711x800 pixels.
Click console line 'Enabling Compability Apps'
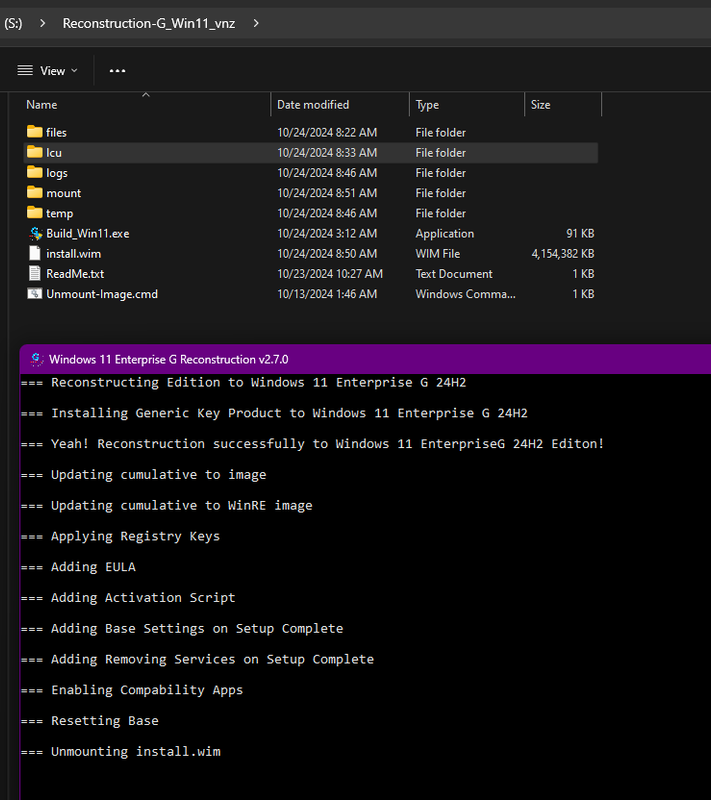pyautogui.click(x=147, y=690)
